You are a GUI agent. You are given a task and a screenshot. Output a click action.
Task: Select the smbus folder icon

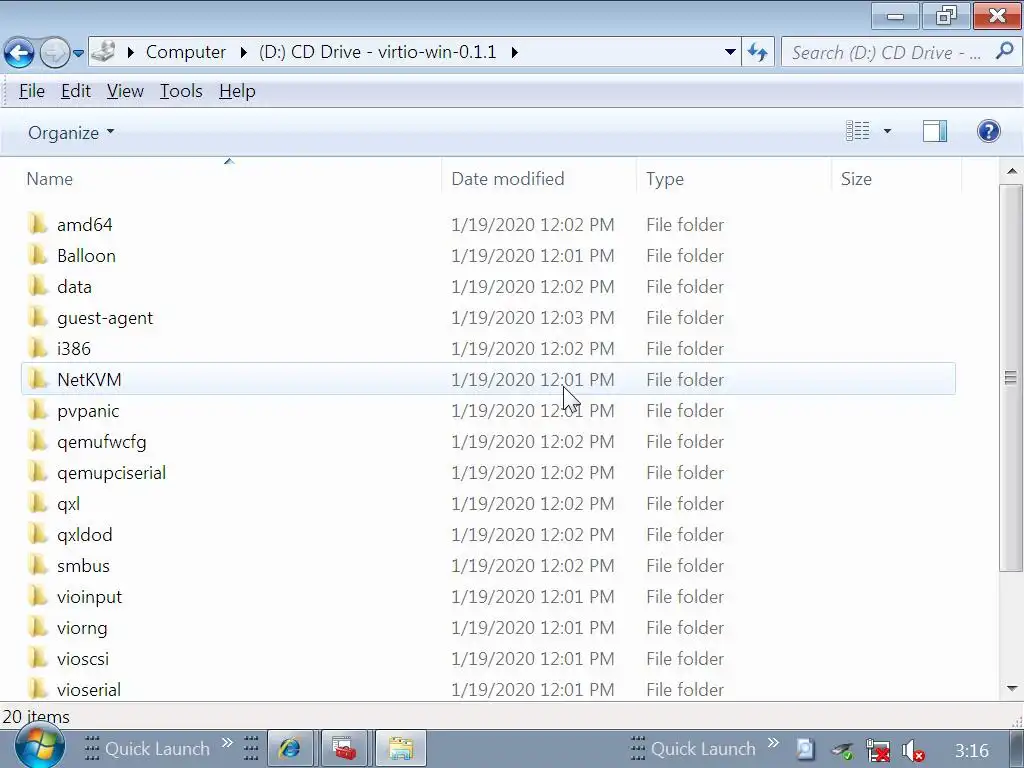click(38, 566)
